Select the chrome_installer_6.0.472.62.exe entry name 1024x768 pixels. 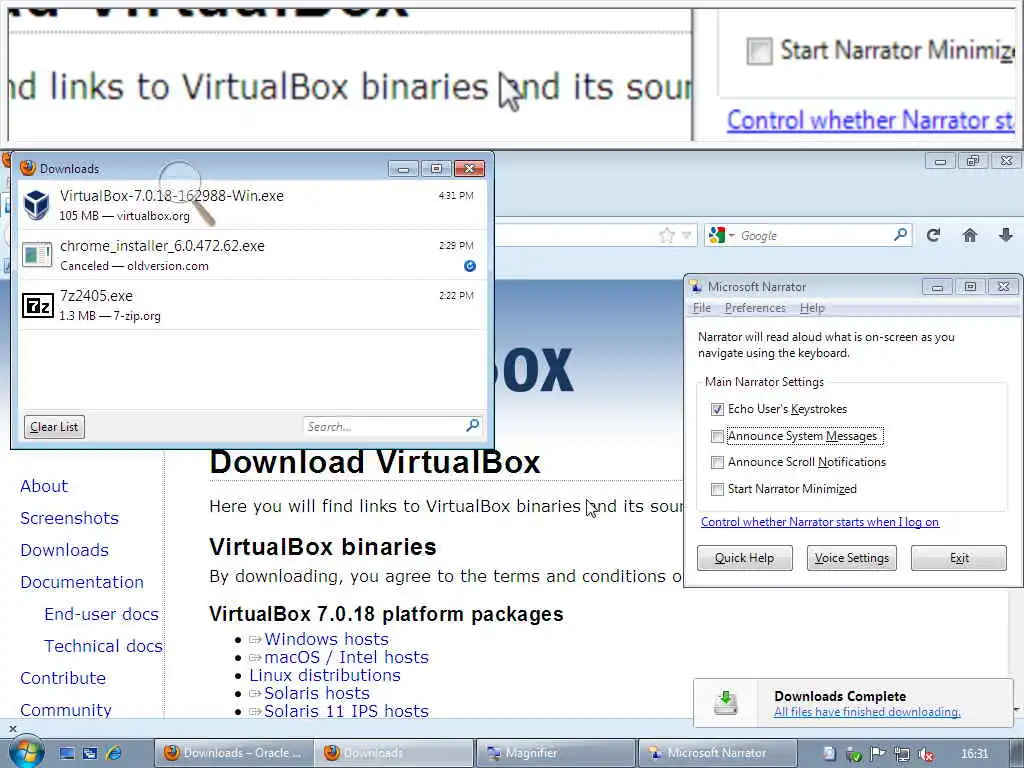[x=162, y=246]
